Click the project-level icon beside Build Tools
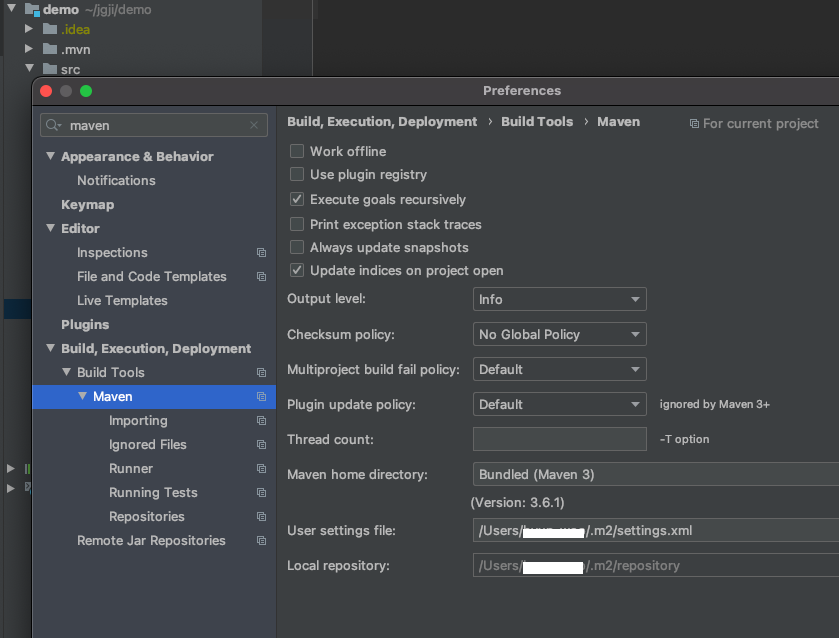The width and height of the screenshot is (839, 638). (x=261, y=373)
